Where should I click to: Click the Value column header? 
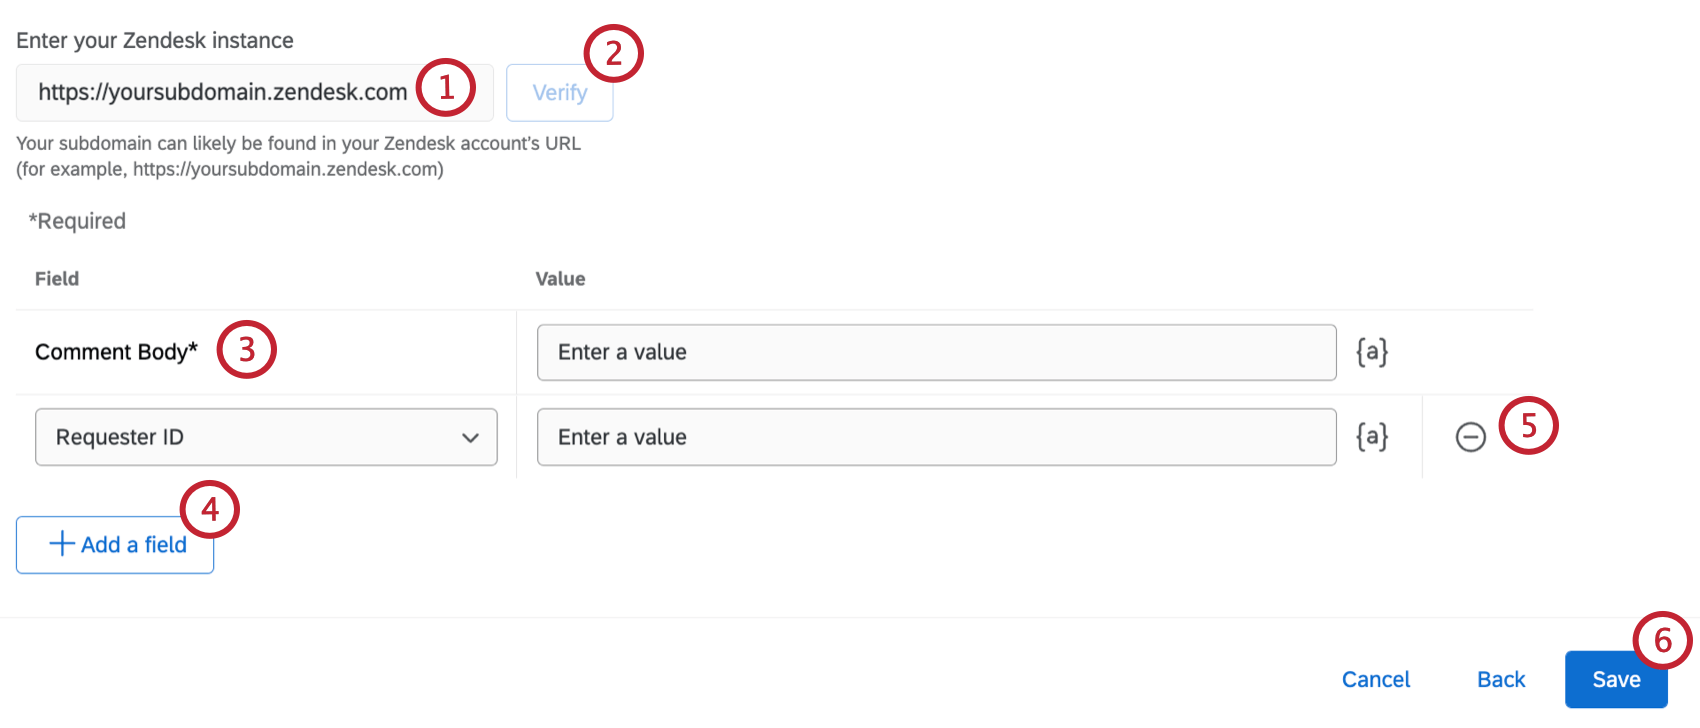[560, 279]
